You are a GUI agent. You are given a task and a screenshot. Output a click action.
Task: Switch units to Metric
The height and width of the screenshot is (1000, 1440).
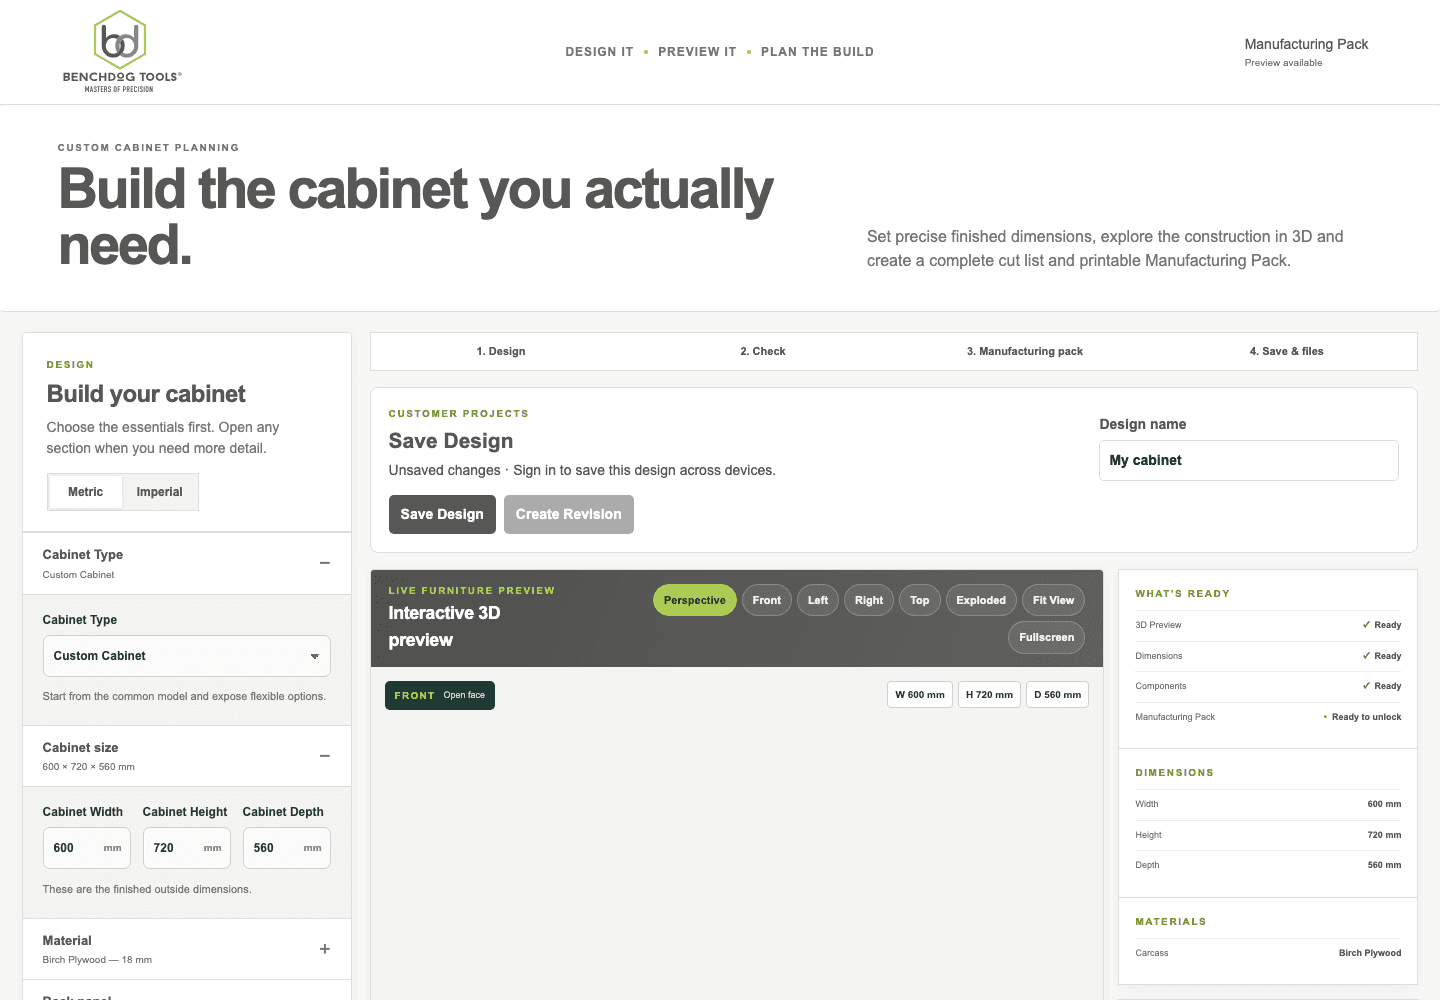(85, 492)
